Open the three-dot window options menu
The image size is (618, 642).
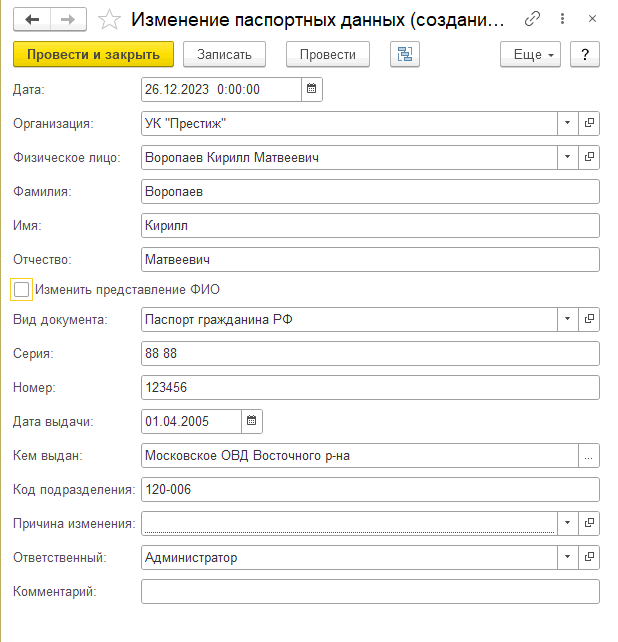564,19
